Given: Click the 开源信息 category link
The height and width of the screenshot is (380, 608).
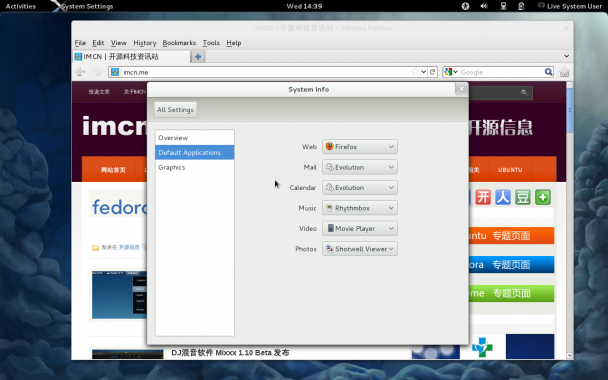Looking at the screenshot, I should (129, 247).
